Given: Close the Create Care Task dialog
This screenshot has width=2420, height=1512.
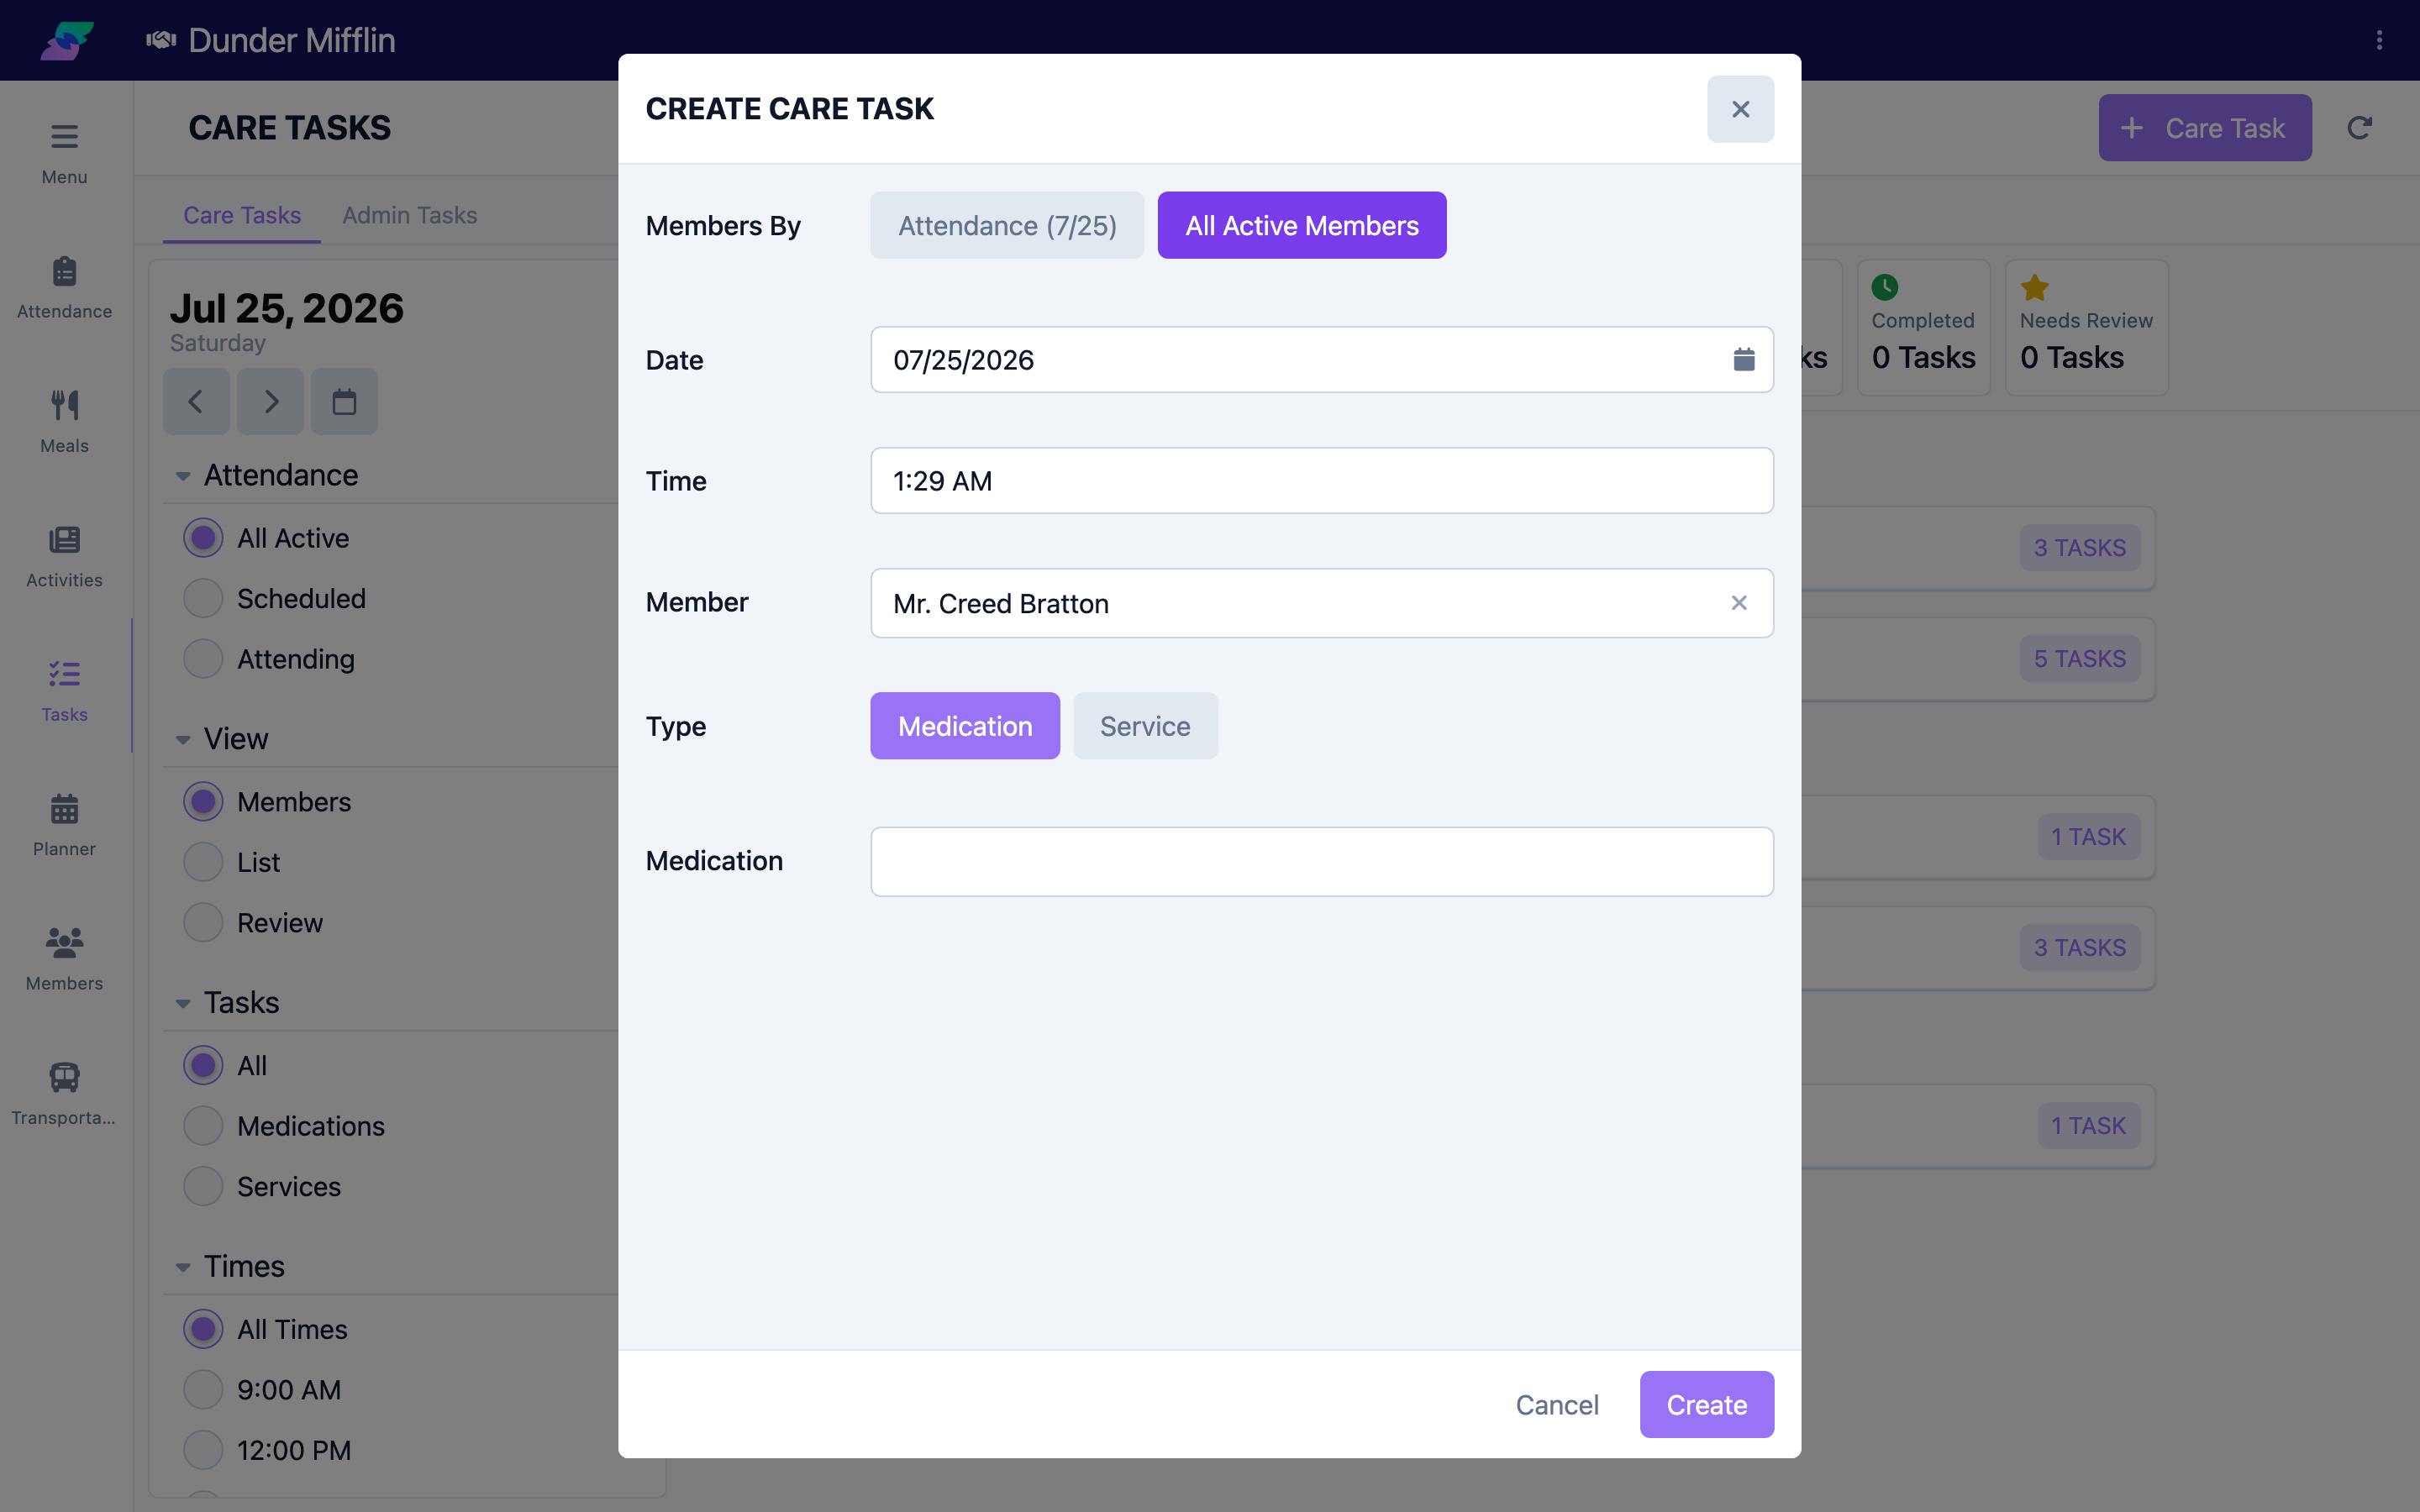Looking at the screenshot, I should click(x=1740, y=109).
